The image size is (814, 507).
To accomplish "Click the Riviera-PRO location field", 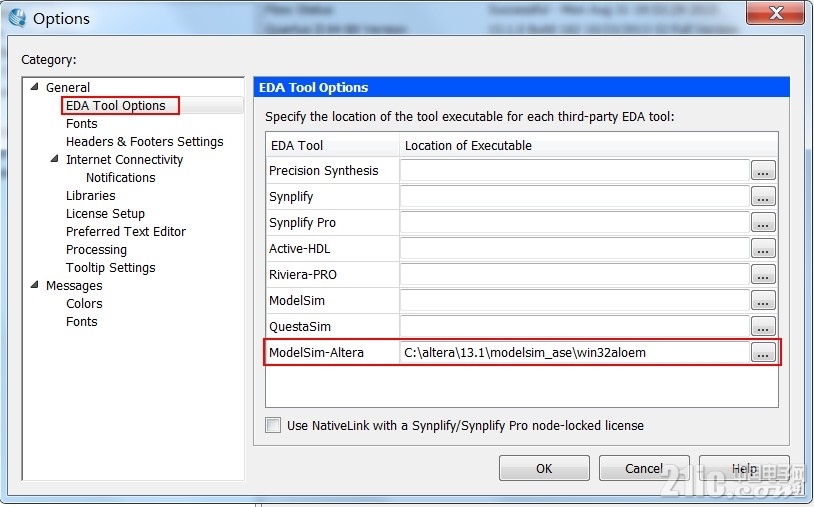I will (575, 274).
